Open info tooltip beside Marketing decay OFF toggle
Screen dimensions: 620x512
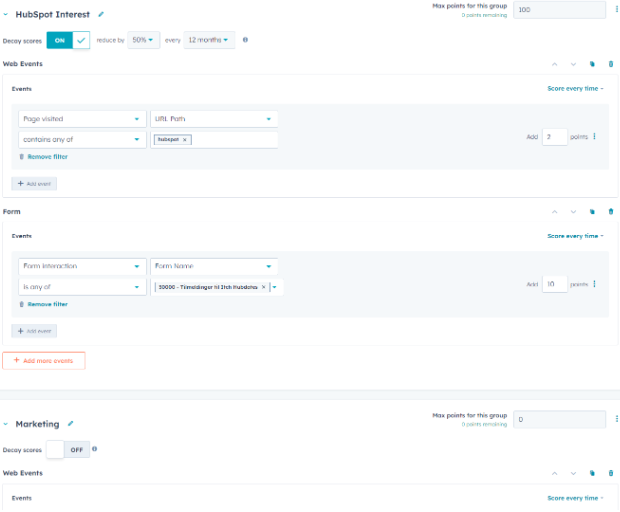[95, 449]
